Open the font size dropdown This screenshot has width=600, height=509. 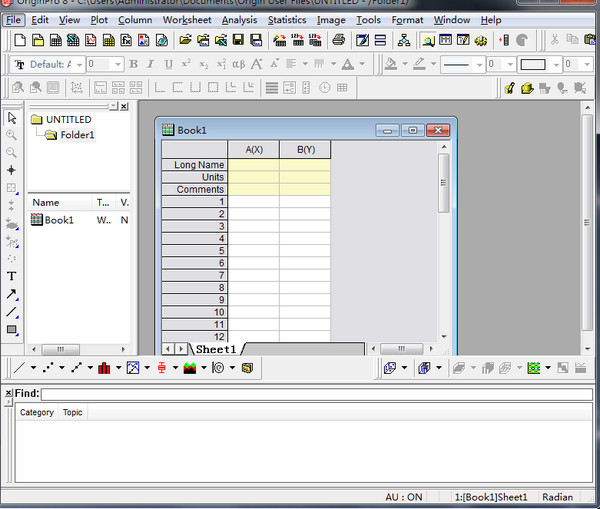118,65
